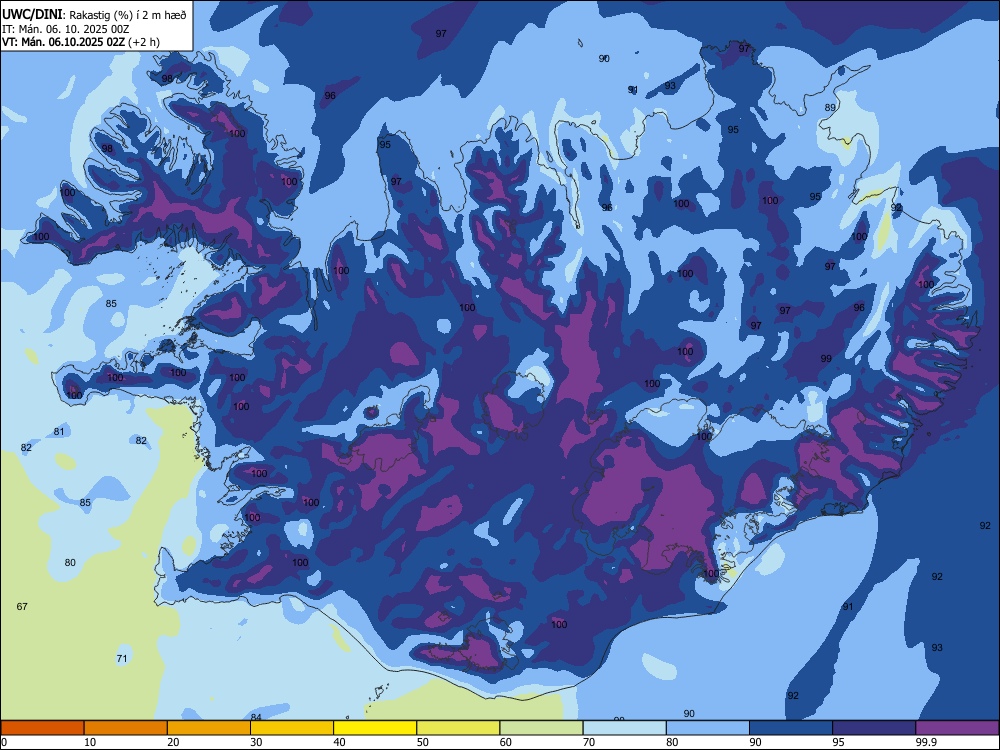1000x750 pixels.
Task: Click the legend tick label "10"
Action: (90, 742)
